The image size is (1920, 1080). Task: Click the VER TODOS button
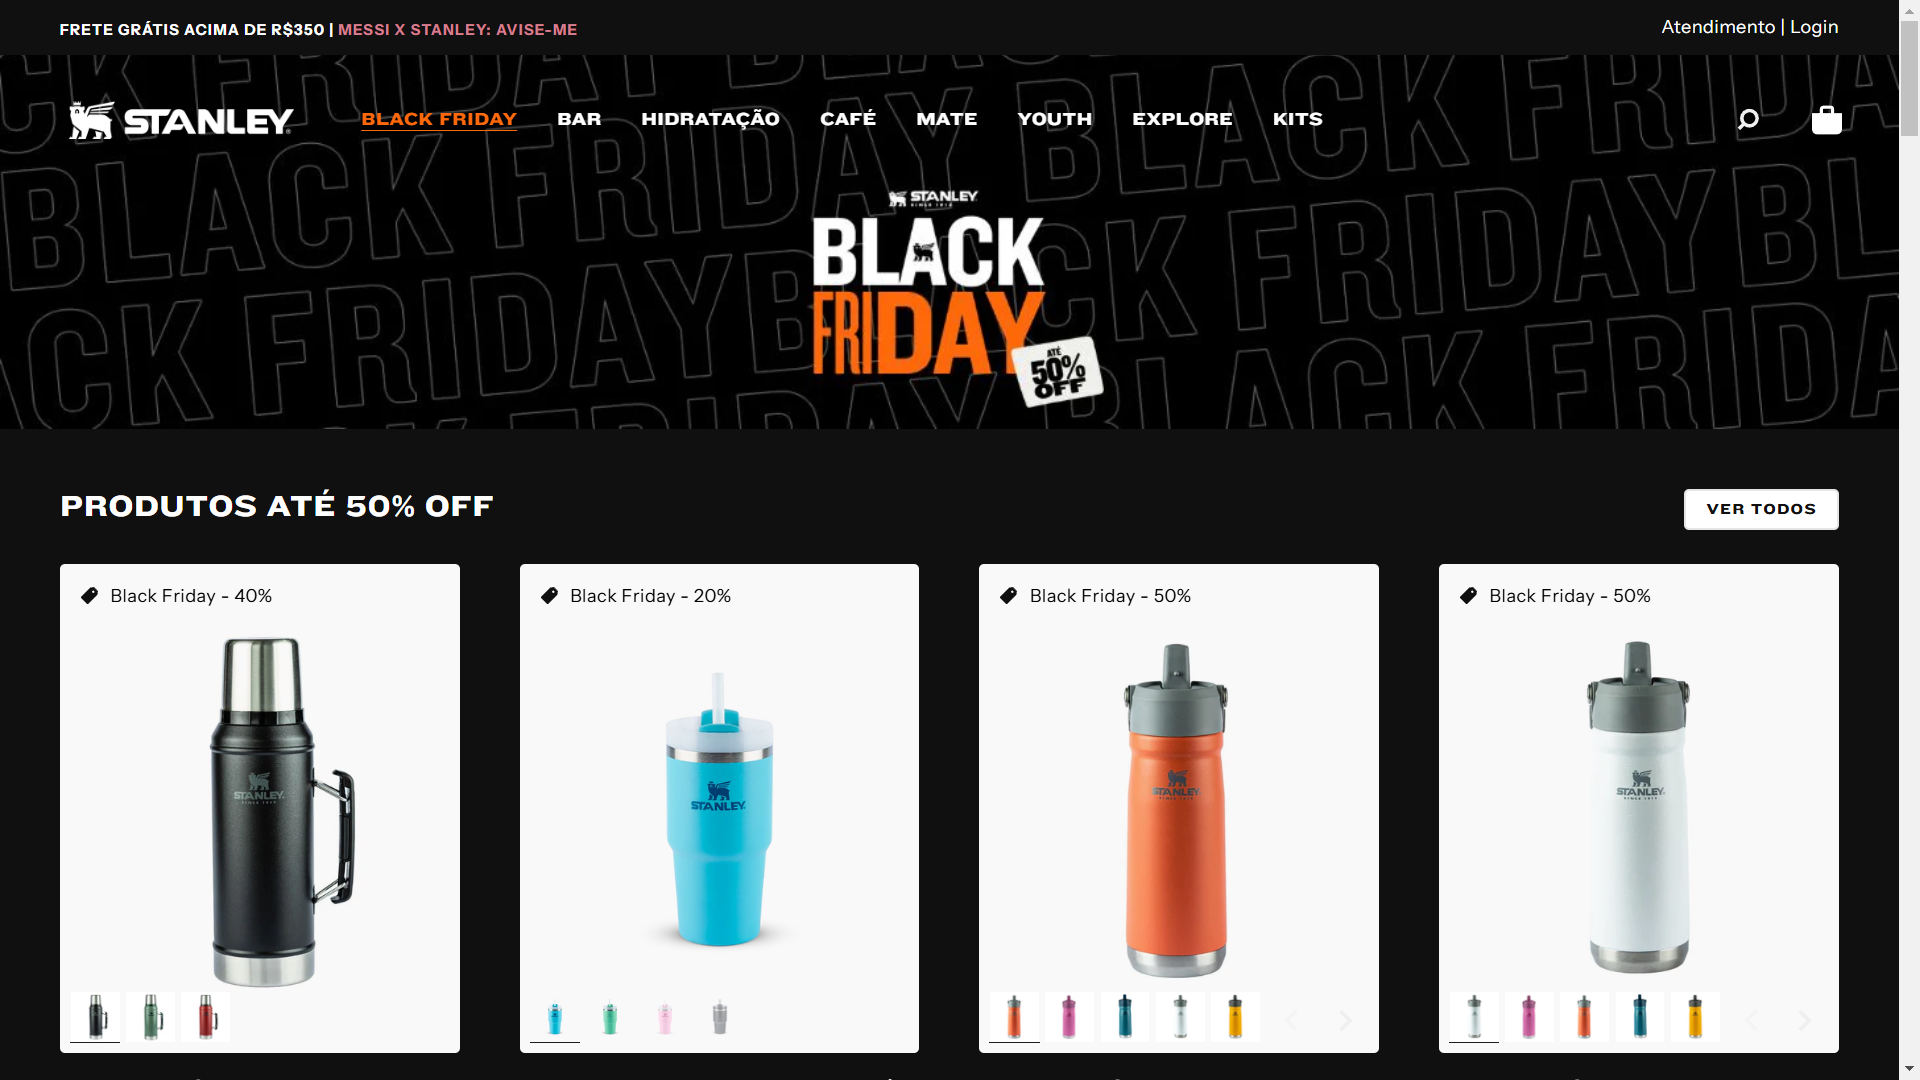click(x=1761, y=509)
